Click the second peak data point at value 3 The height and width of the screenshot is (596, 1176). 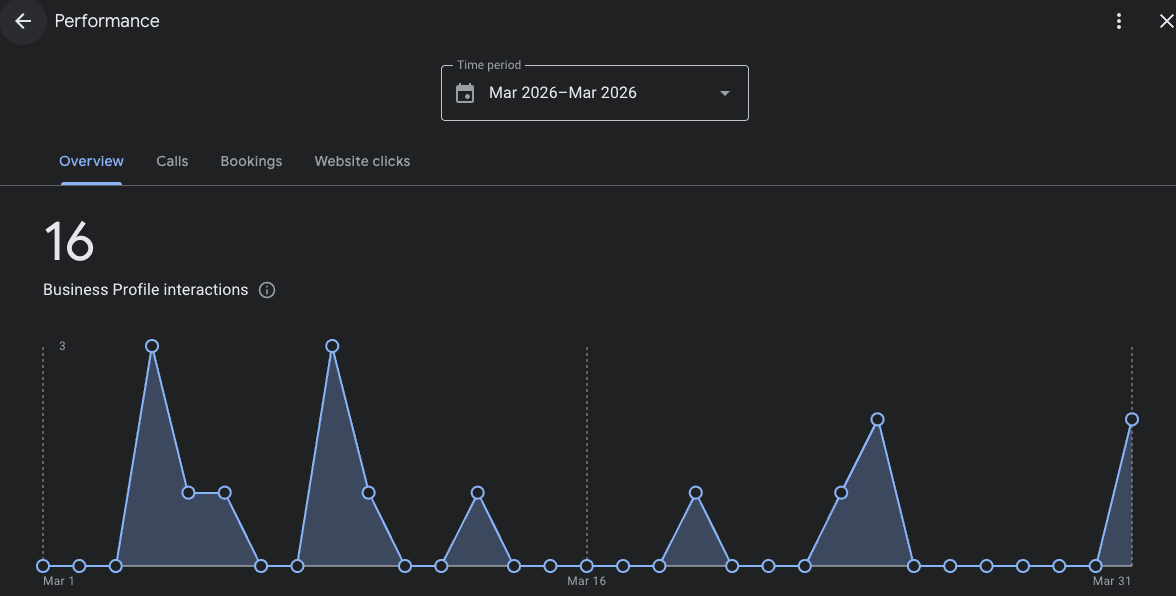[332, 346]
